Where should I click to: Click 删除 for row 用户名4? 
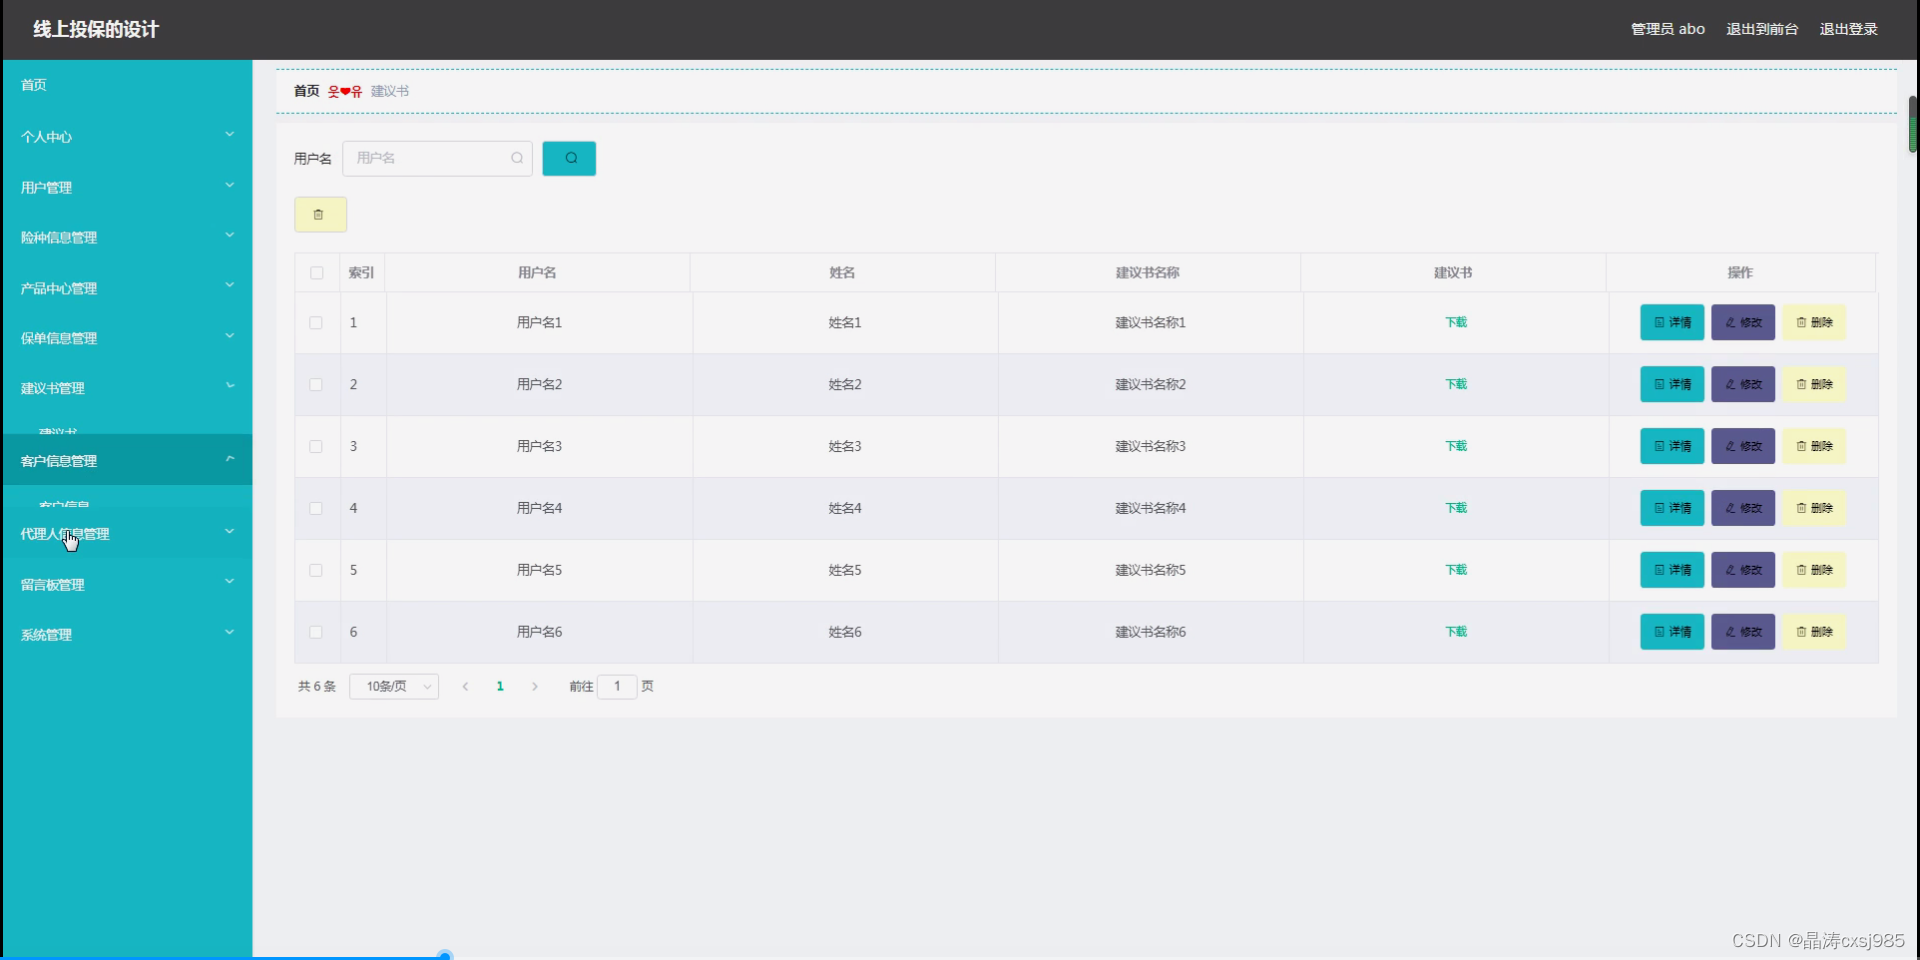click(x=1814, y=508)
